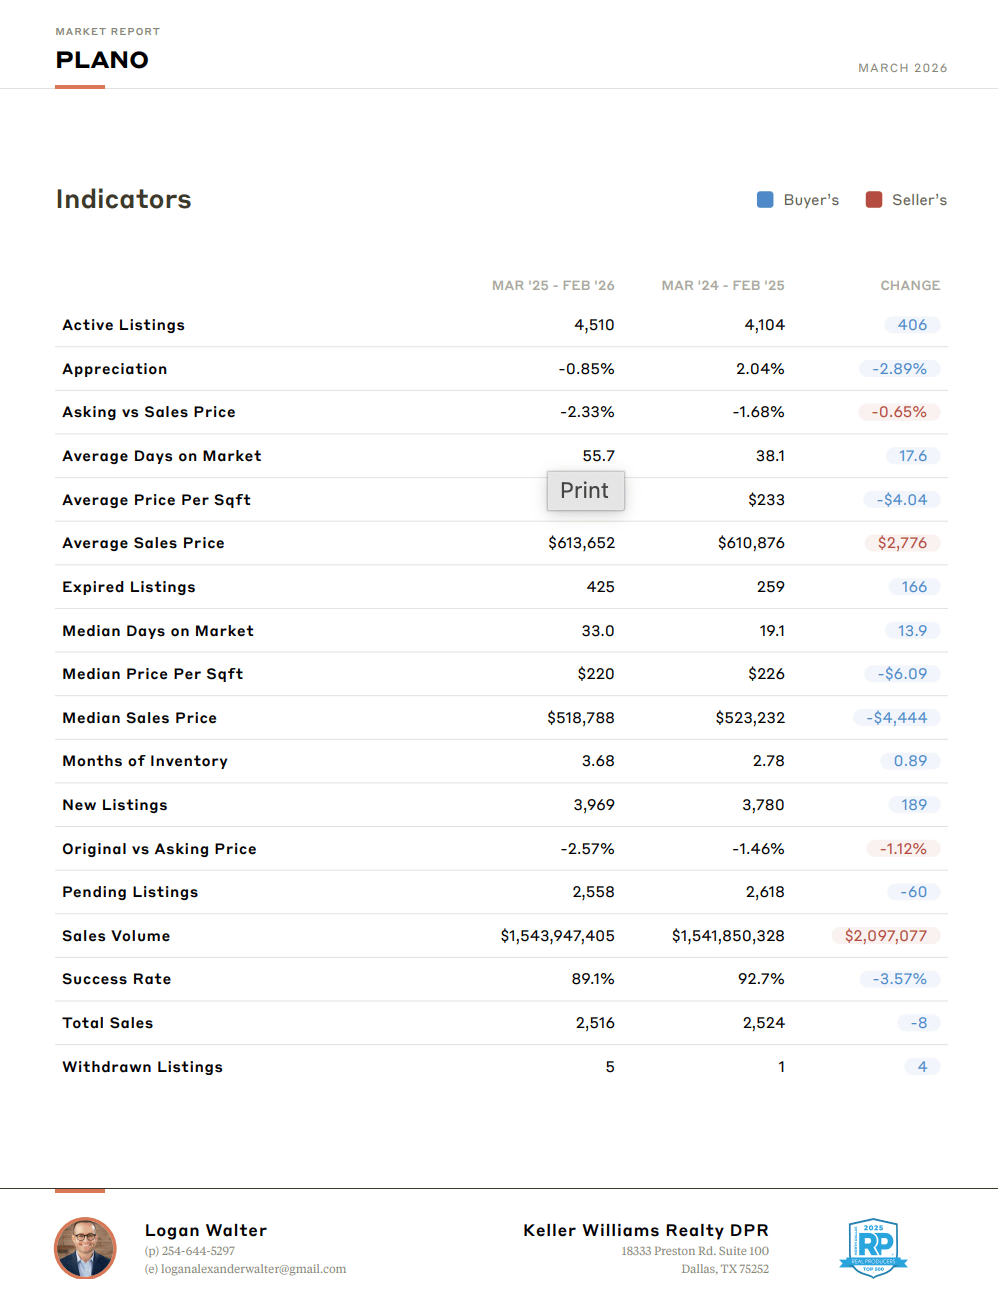
Task: Click the Months of Inventory row label
Action: point(145,761)
